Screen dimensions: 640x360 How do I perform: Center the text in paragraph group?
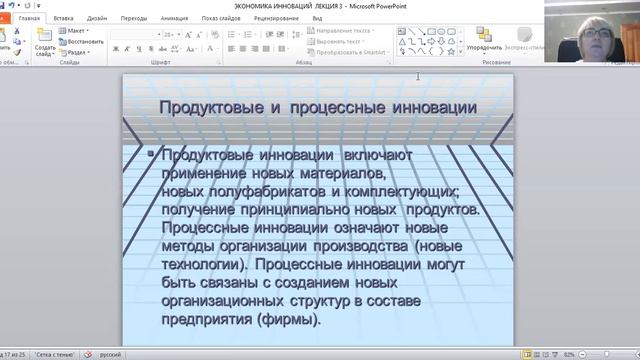243,49
